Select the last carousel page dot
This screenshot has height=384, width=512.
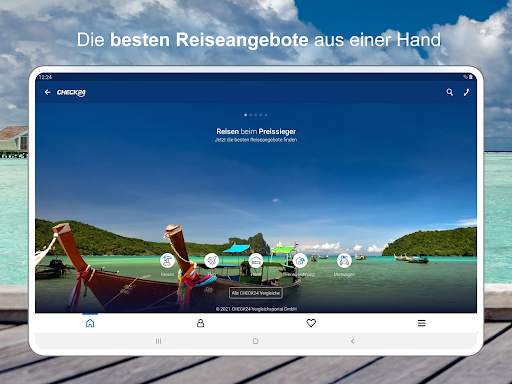266,115
